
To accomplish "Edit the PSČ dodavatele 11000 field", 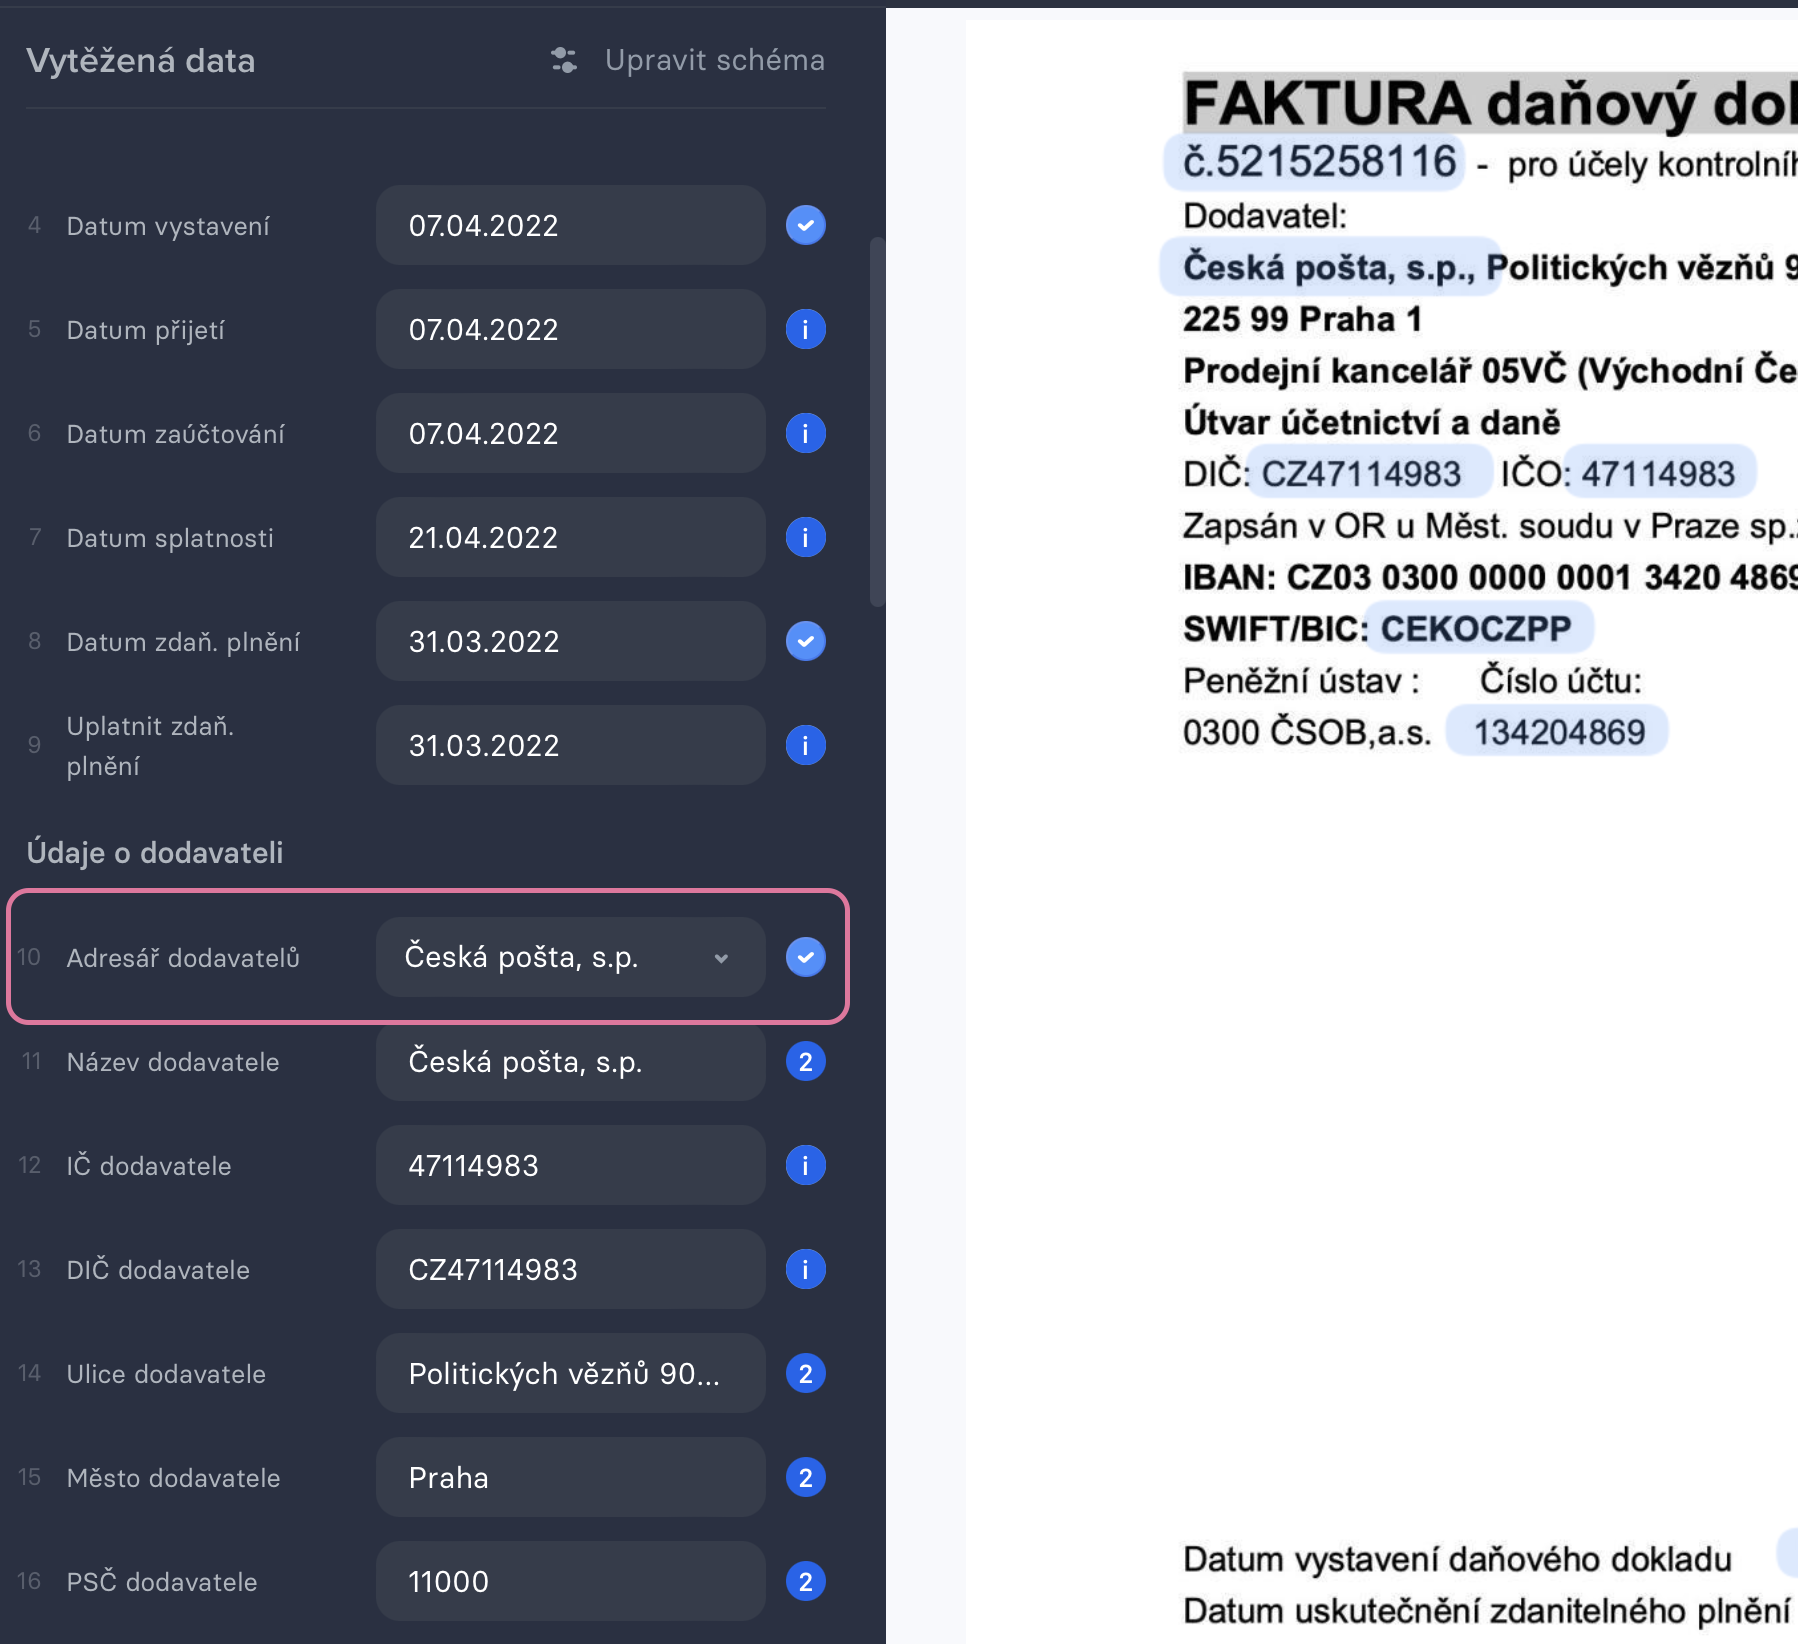I will (x=571, y=1581).
